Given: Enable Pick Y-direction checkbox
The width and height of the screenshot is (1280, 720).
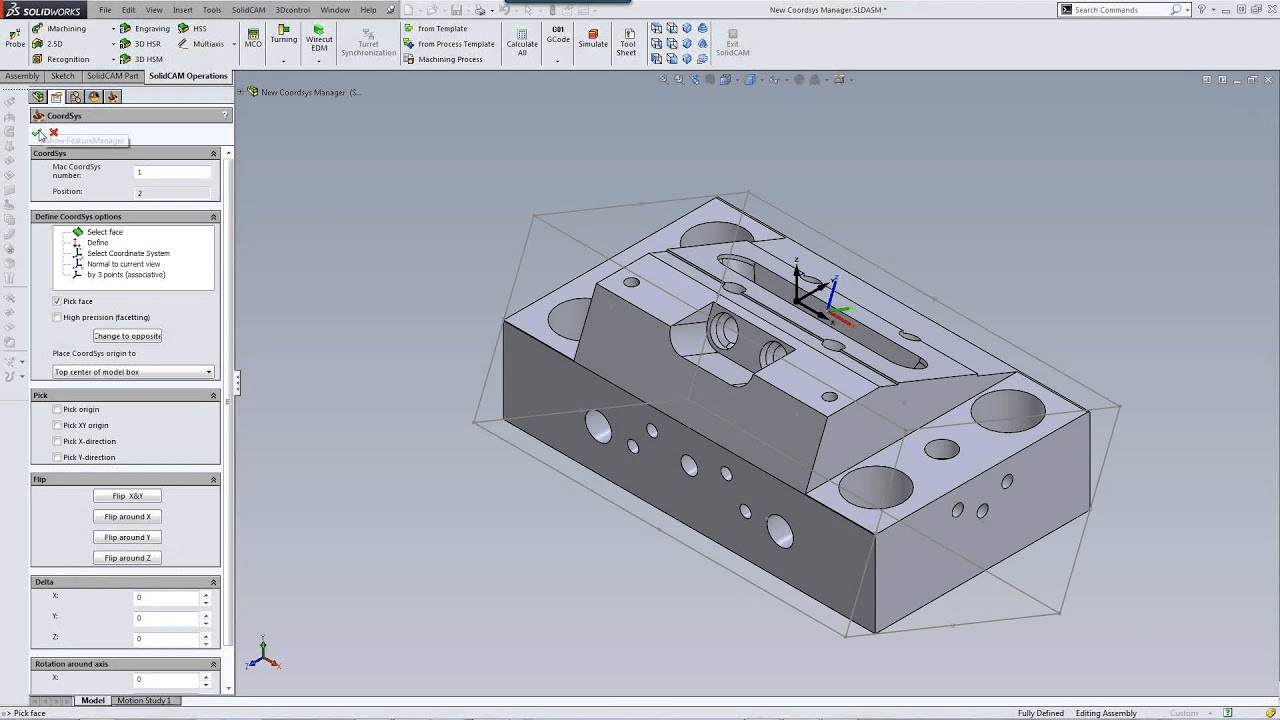Looking at the screenshot, I should pyautogui.click(x=57, y=457).
